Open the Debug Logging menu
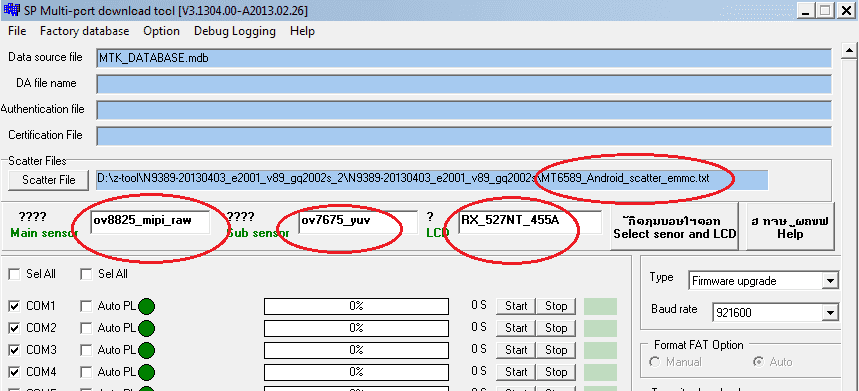Image resolution: width=859 pixels, height=391 pixels. tap(234, 31)
